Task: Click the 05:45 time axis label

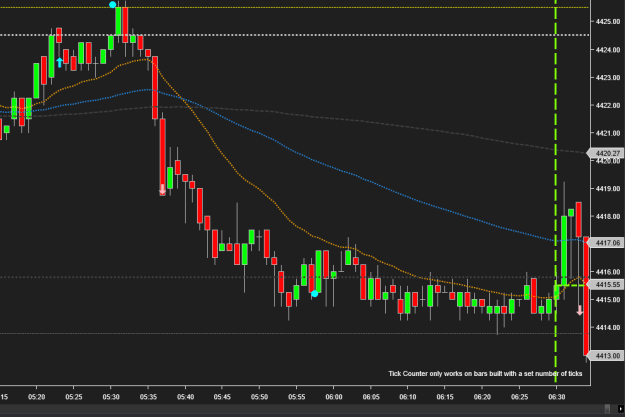Action: coord(222,397)
